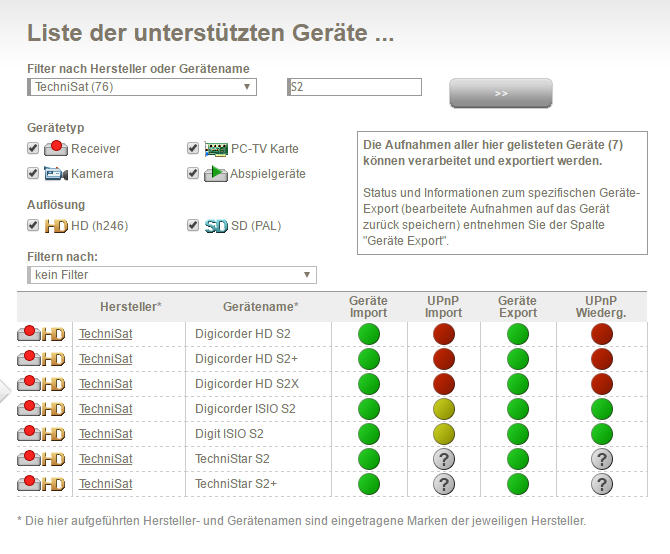The image size is (670, 554).
Task: Open TechniSat link for Digit ISIO S2
Action: pos(106,434)
